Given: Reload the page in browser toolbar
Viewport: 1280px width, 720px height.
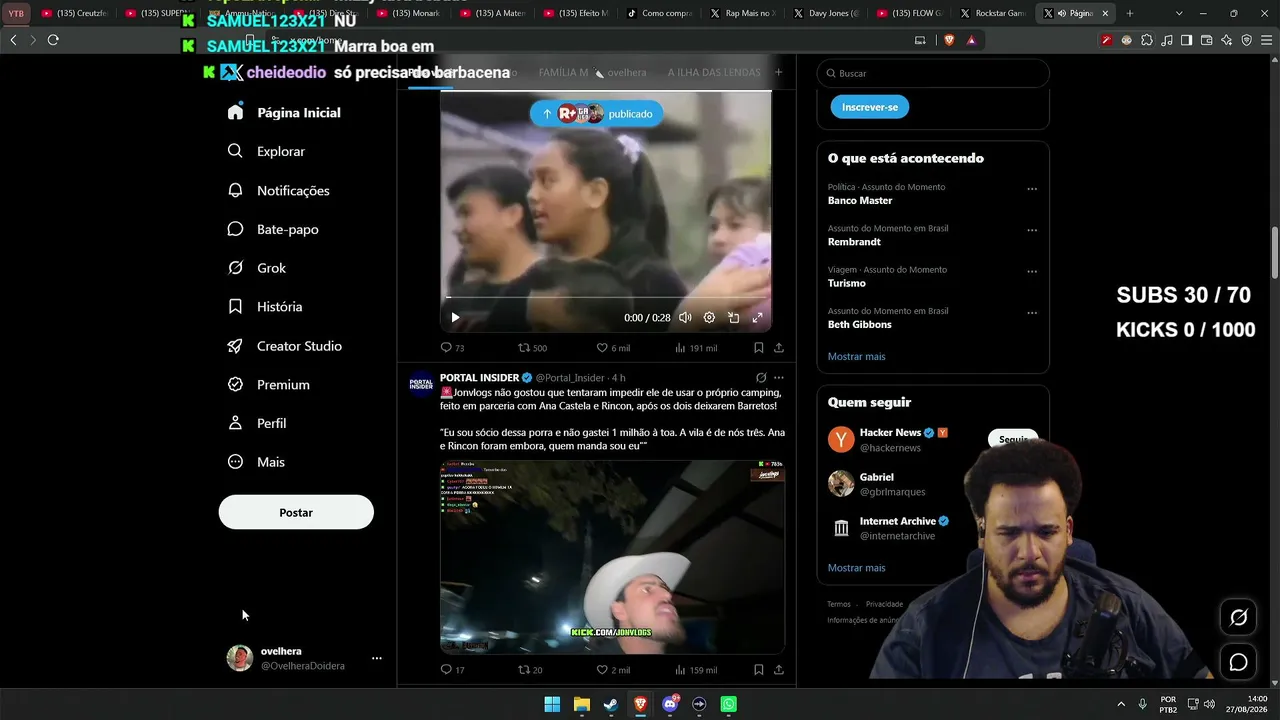Looking at the screenshot, I should 53,40.
